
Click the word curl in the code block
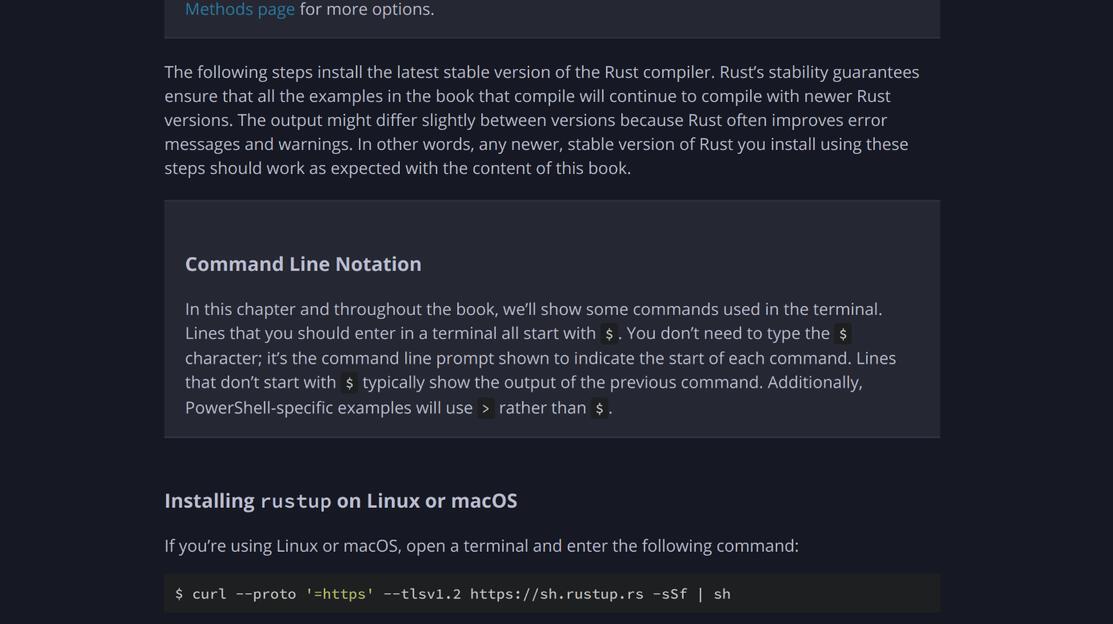coord(209,594)
